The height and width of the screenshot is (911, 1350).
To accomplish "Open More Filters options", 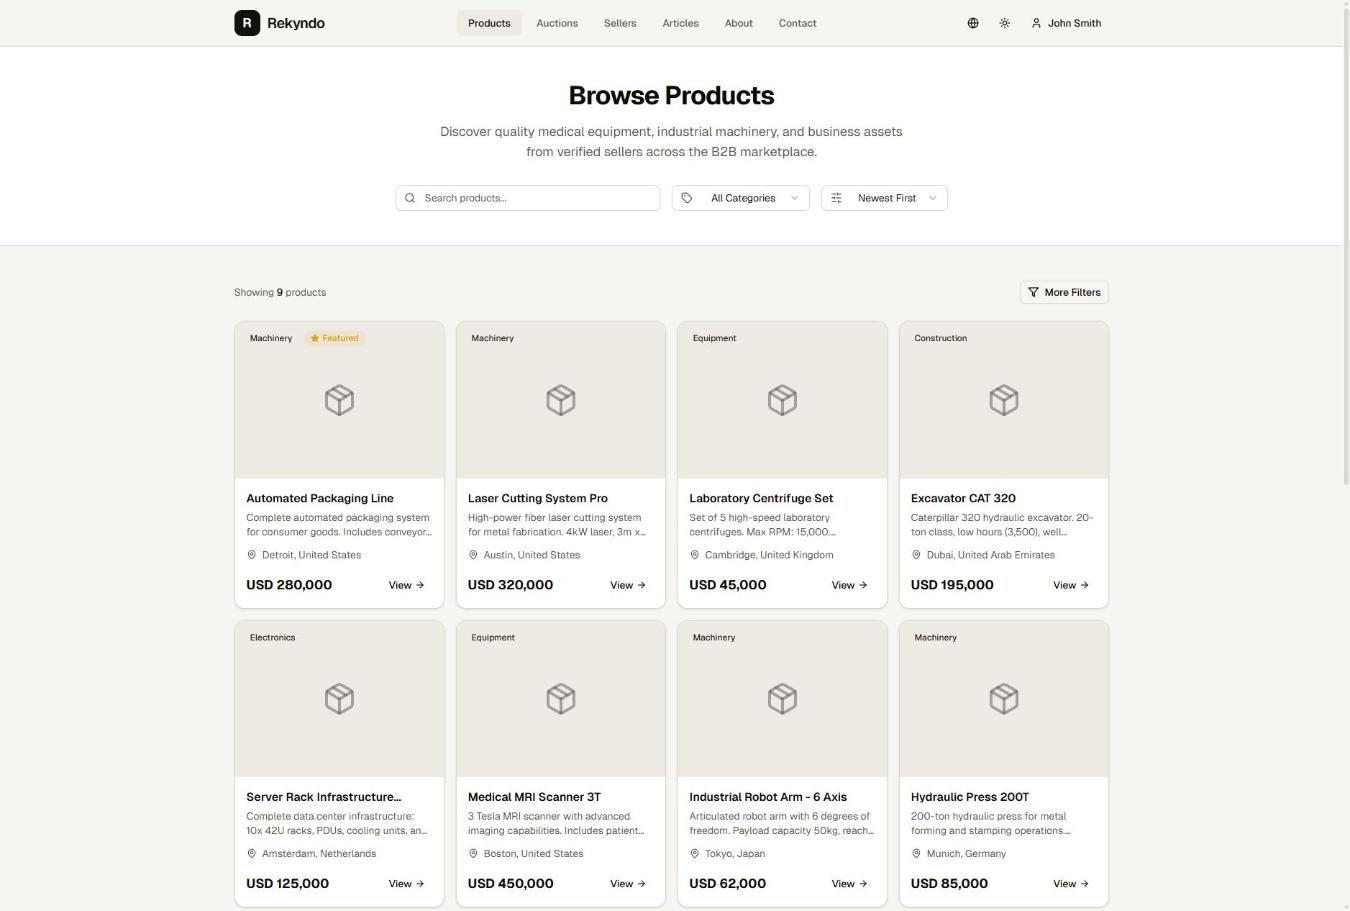I will click(1064, 292).
